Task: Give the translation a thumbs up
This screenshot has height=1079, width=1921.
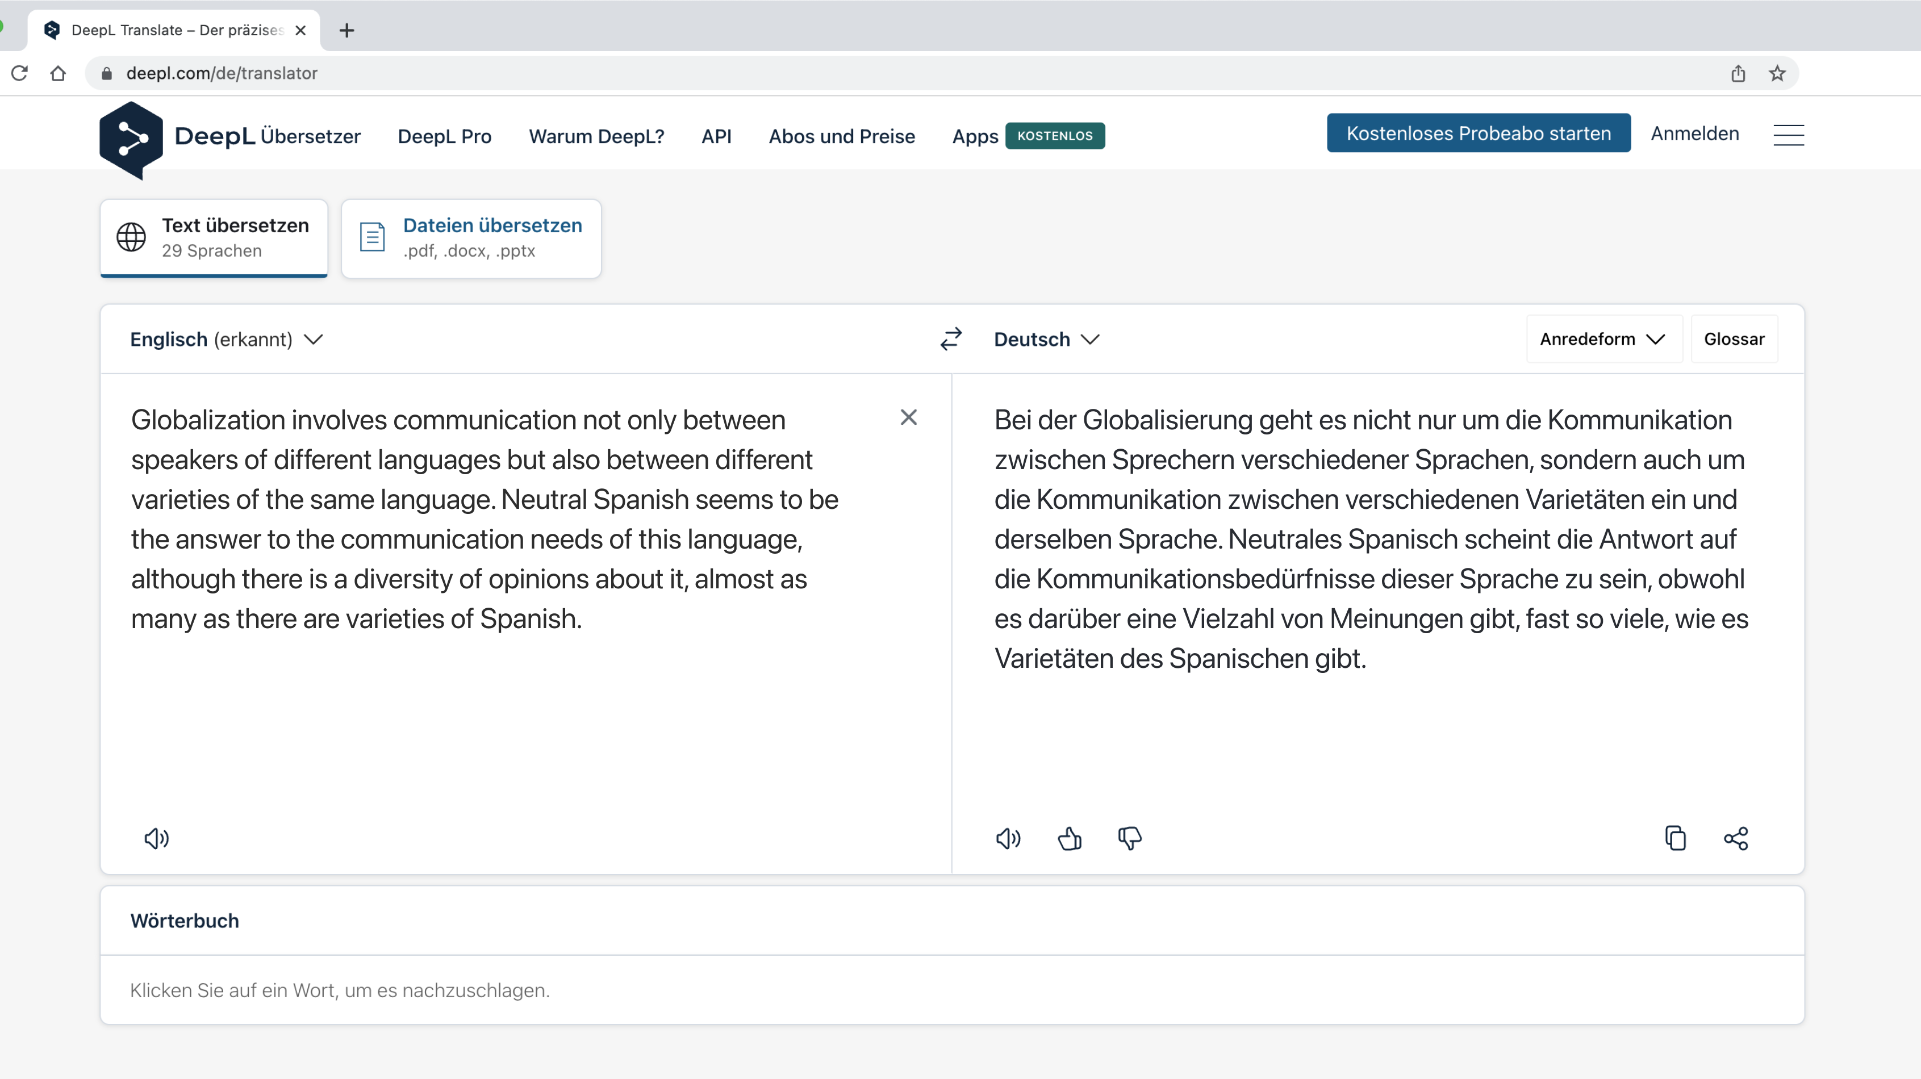Action: coord(1069,838)
